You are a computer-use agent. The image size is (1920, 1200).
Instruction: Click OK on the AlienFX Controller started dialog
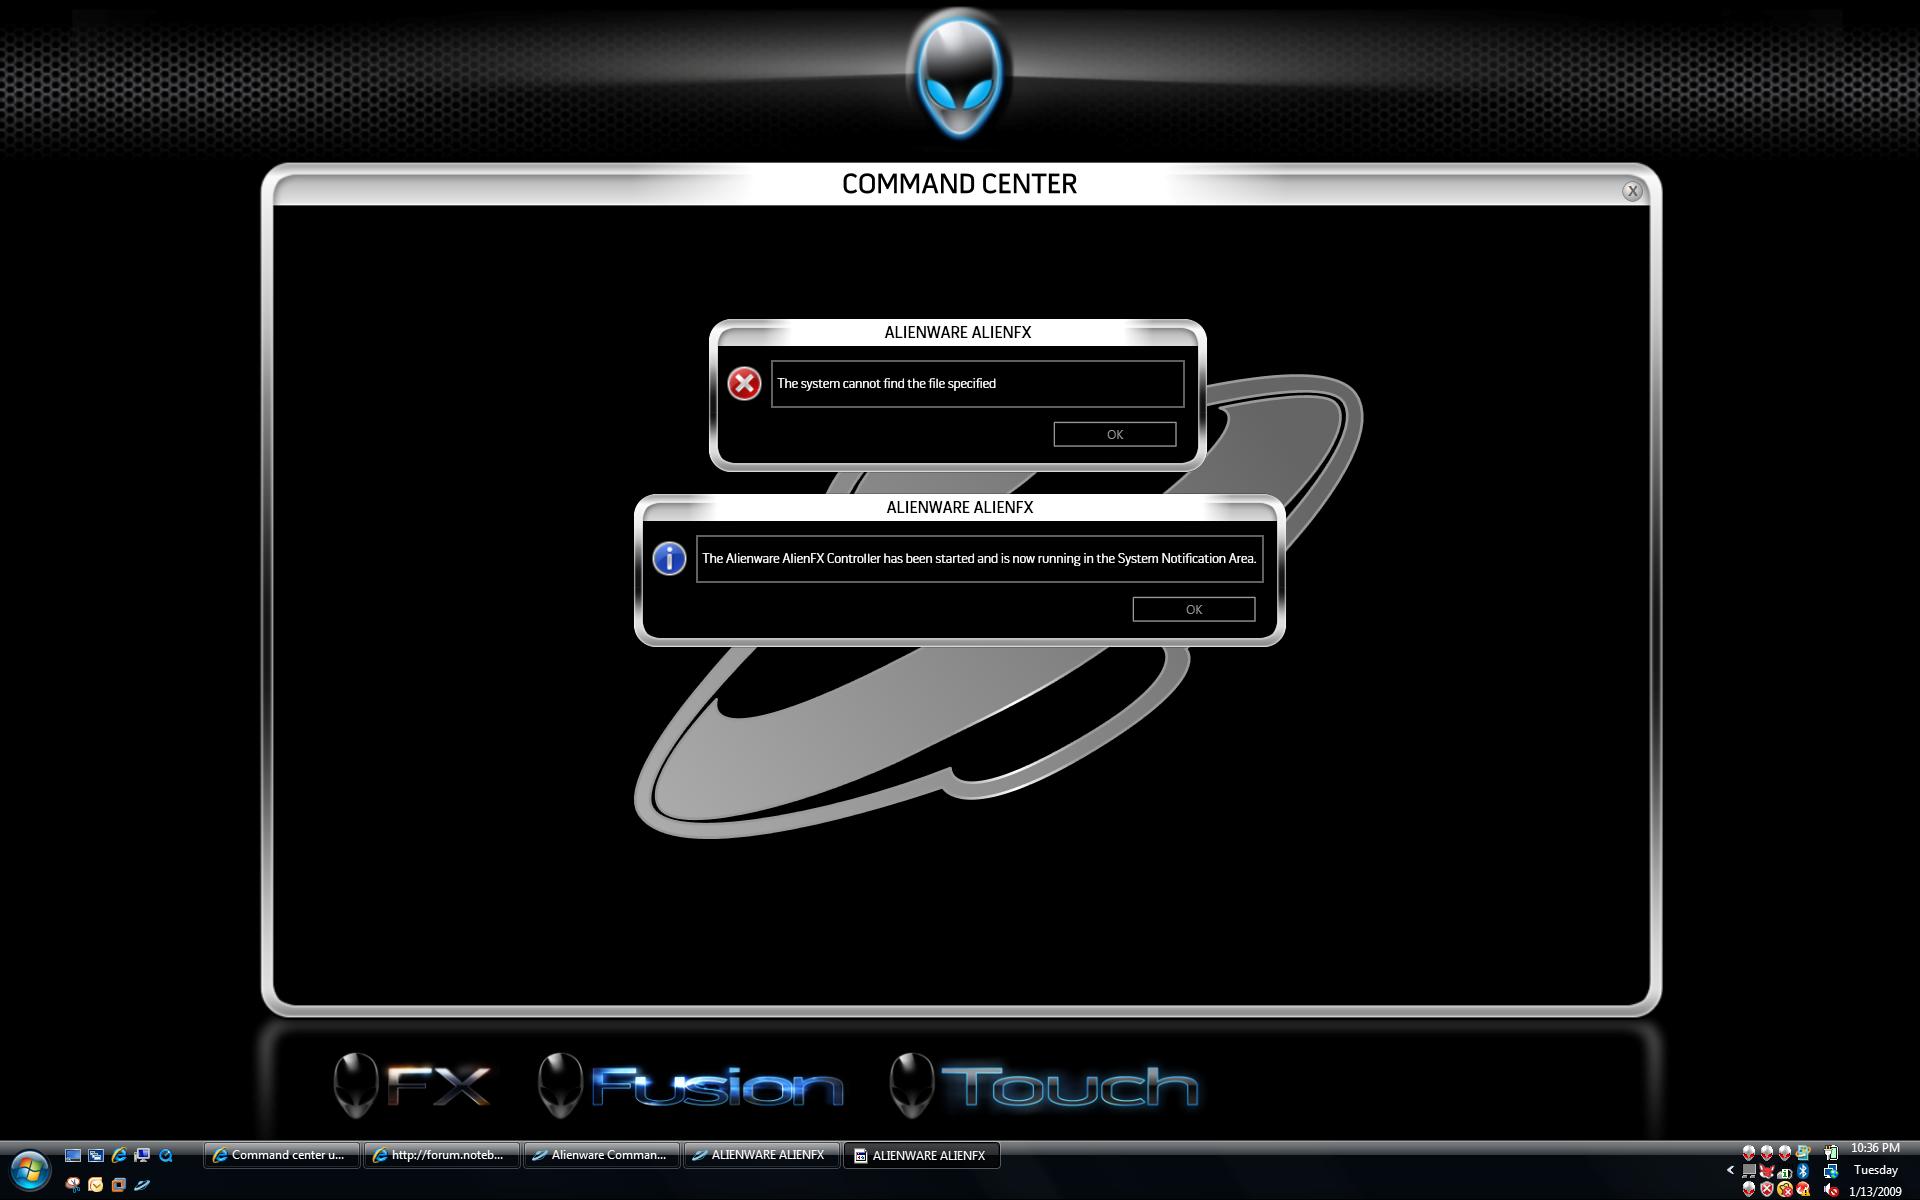(1193, 609)
